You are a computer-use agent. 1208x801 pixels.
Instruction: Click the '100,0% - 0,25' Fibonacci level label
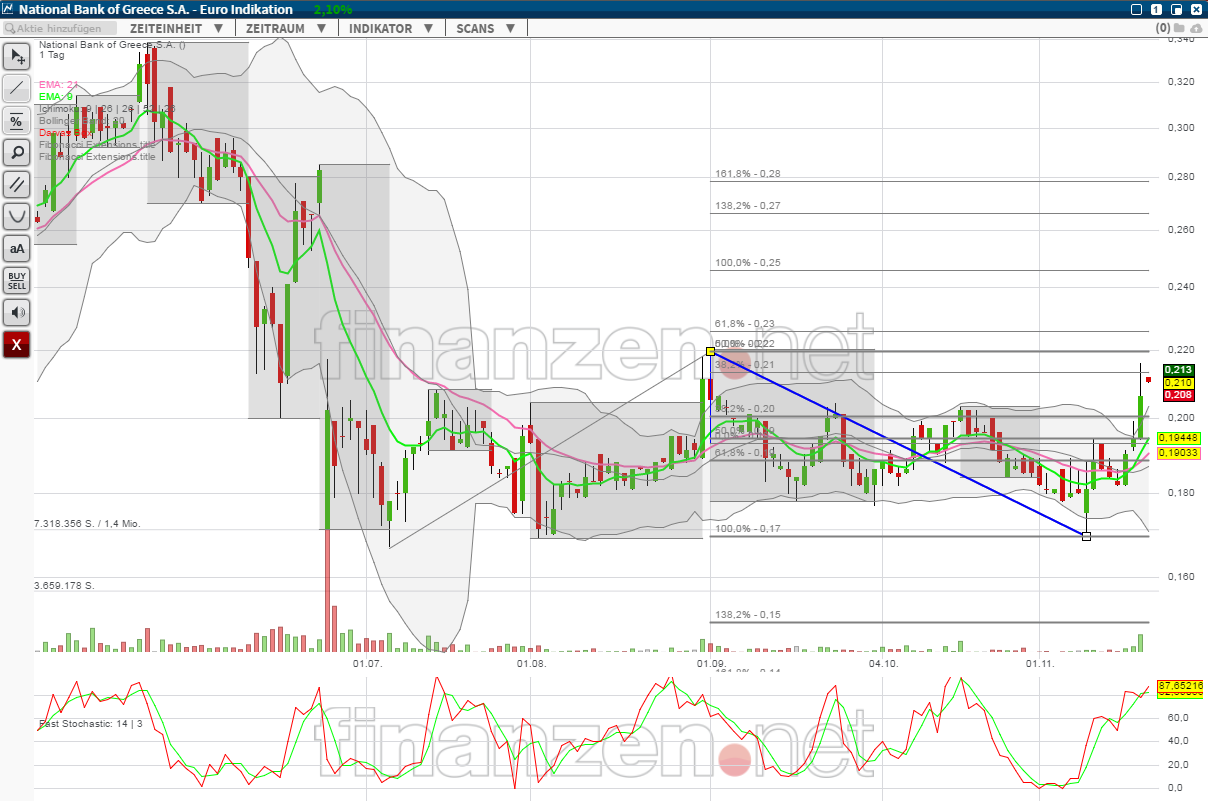coord(748,263)
